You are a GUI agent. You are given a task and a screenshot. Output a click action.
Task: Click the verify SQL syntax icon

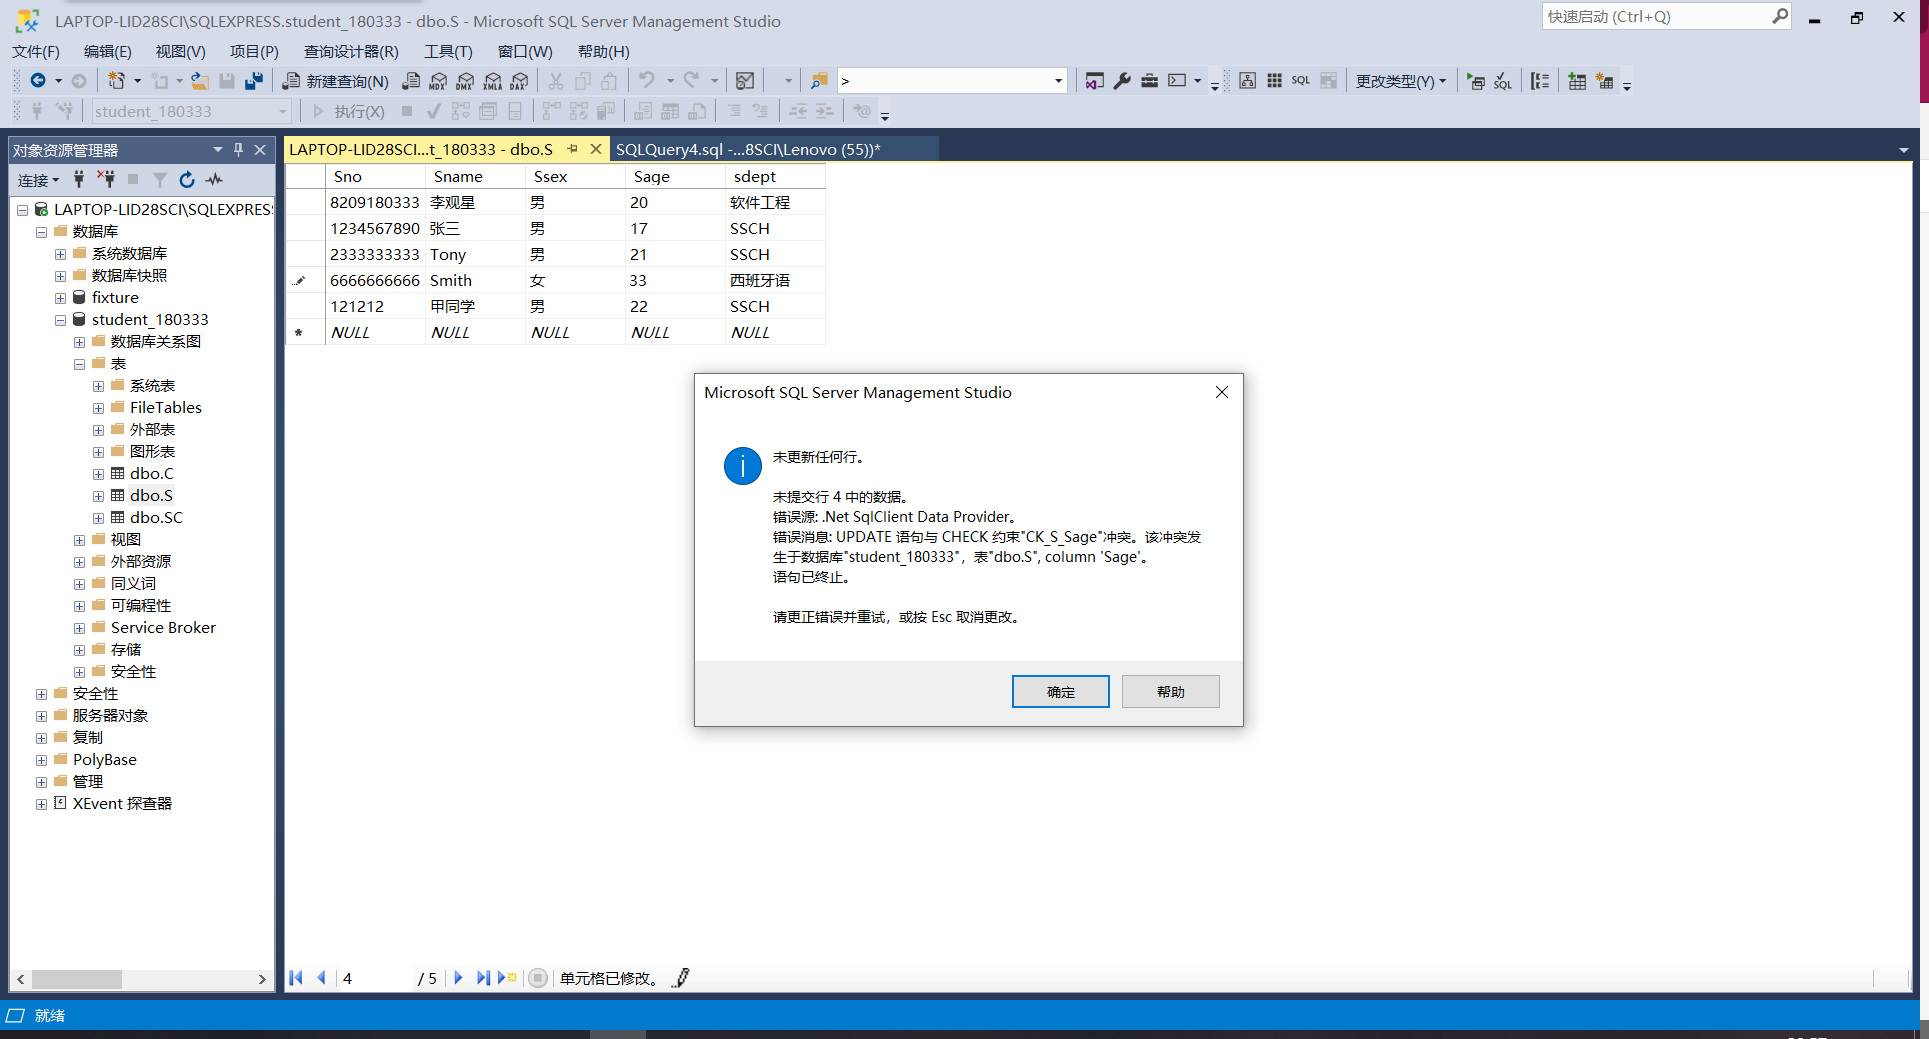pyautogui.click(x=1503, y=81)
